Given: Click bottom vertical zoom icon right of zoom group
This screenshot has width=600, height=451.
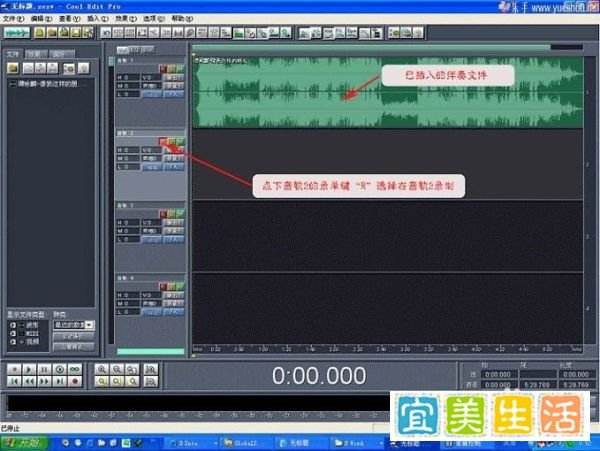Looking at the screenshot, I should point(151,381).
